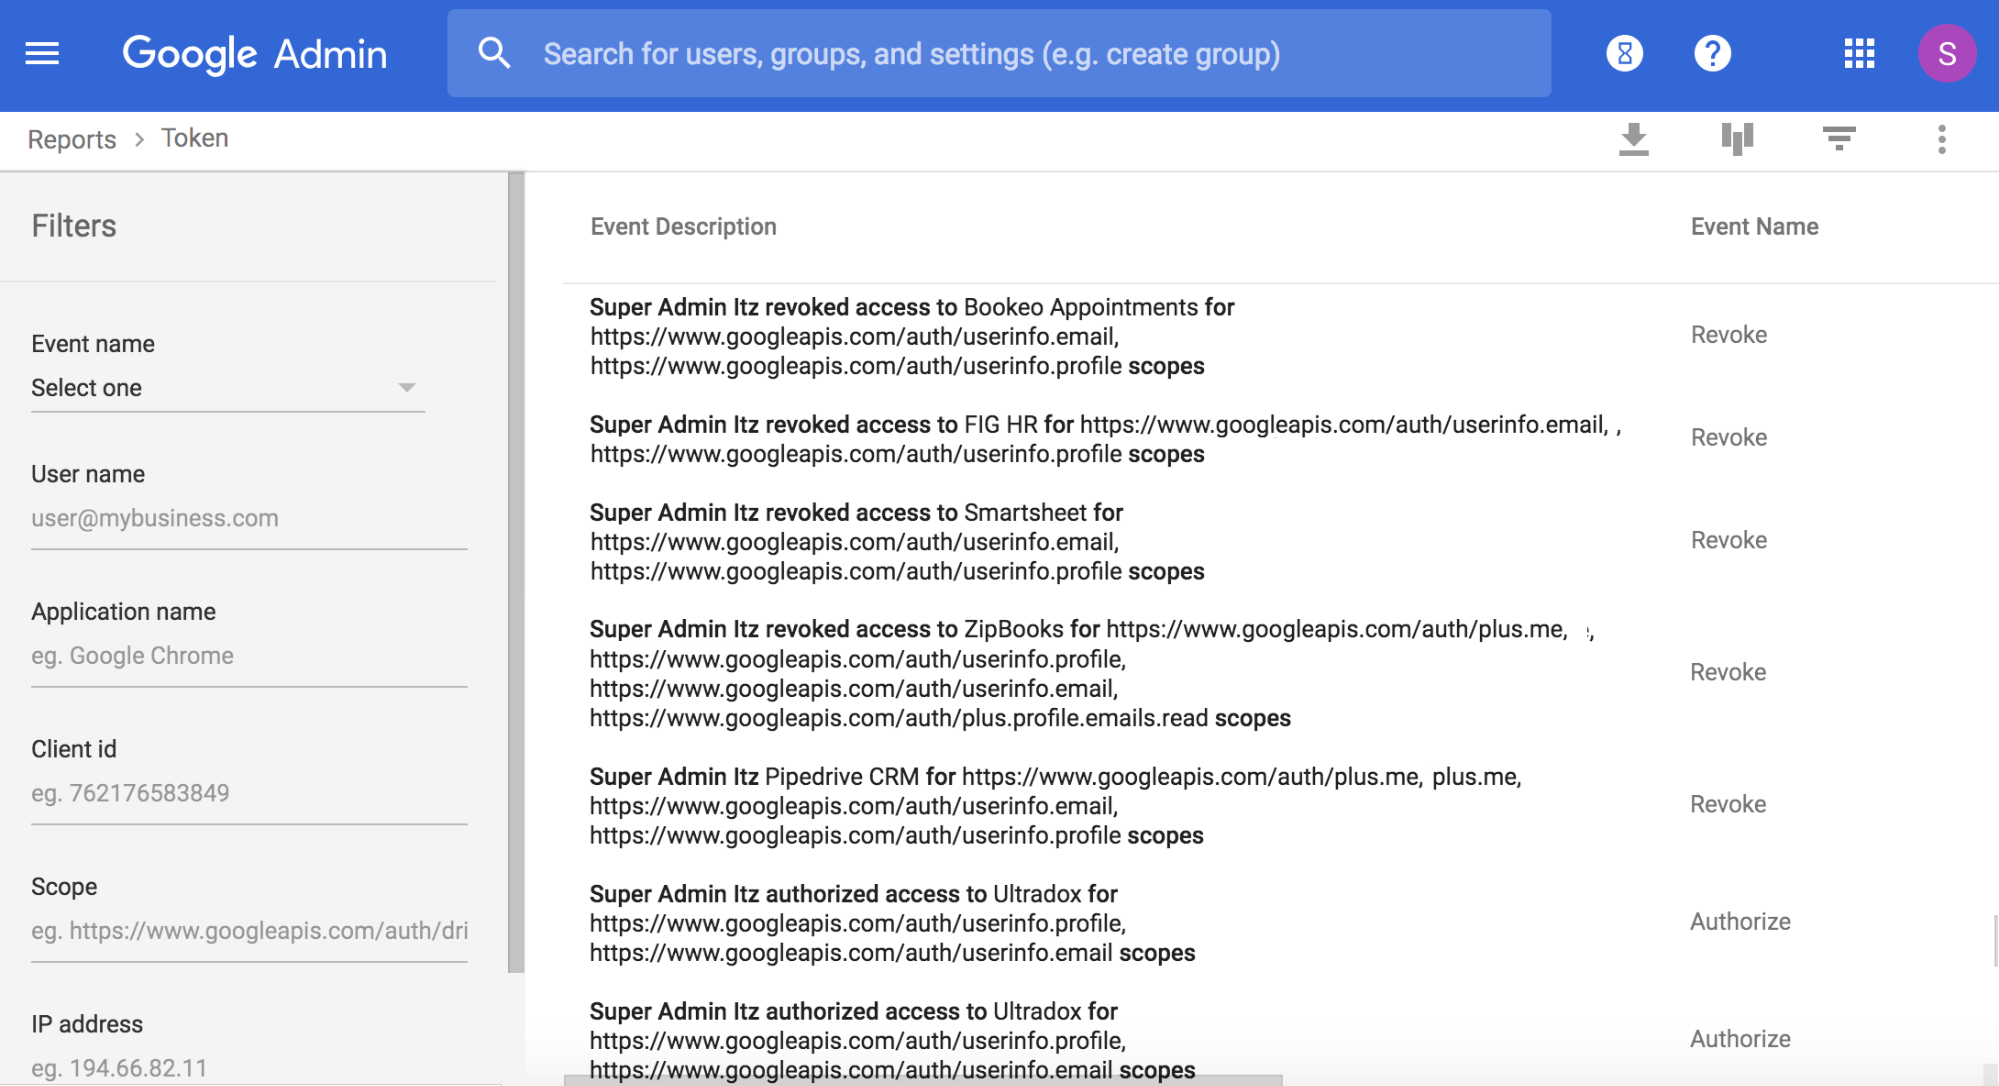Click Revoke in the Smartsheet row
Image resolution: width=1999 pixels, height=1086 pixels.
point(1728,540)
